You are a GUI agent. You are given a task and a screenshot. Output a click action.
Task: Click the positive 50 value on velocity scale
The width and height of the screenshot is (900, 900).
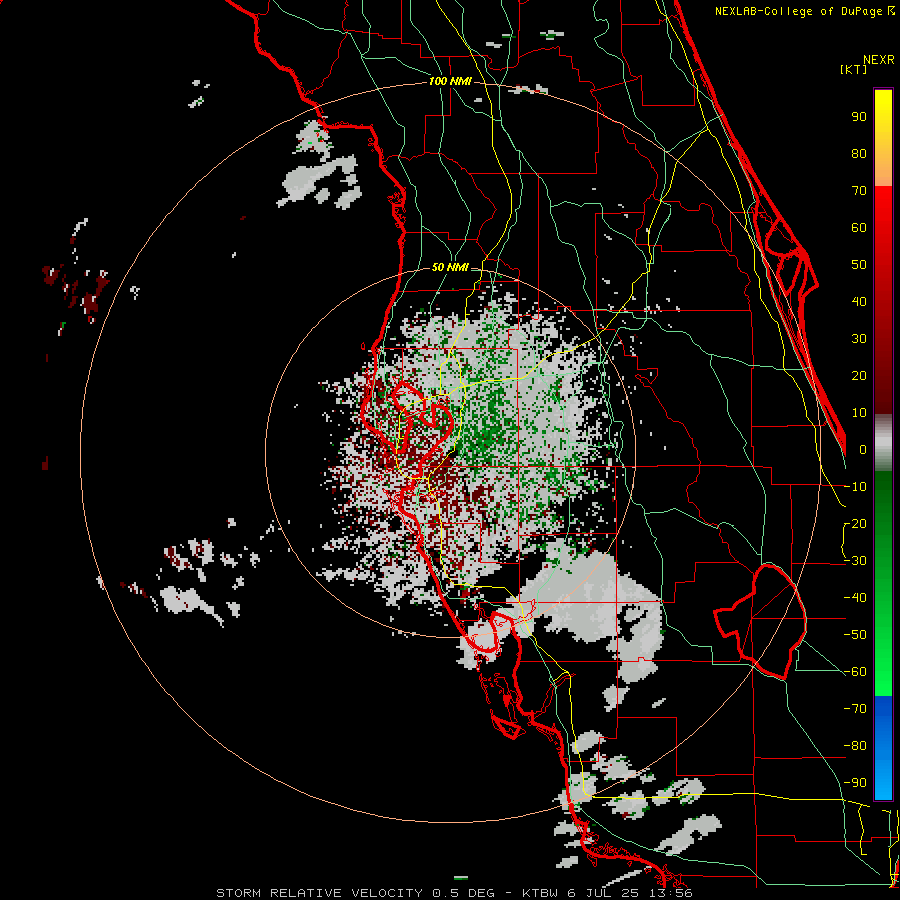click(859, 265)
